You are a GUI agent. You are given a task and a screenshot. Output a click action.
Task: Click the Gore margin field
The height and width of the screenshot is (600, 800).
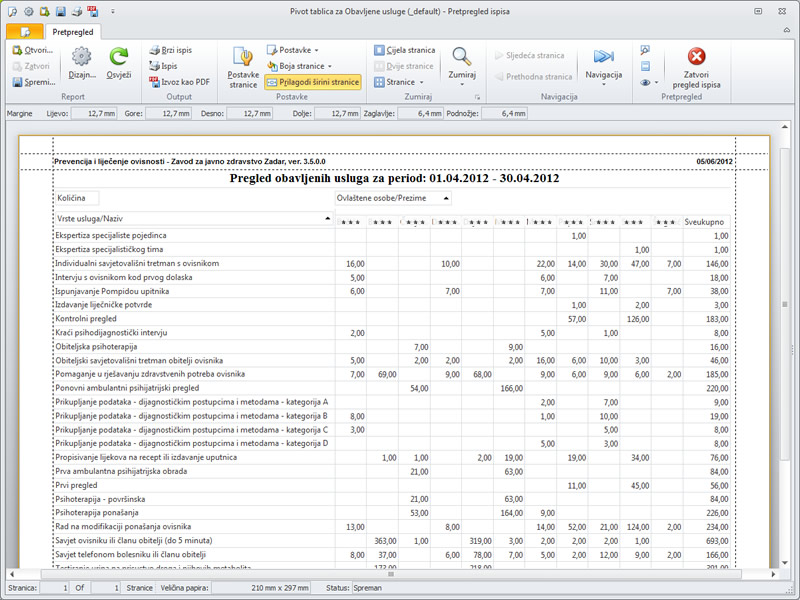click(x=168, y=113)
